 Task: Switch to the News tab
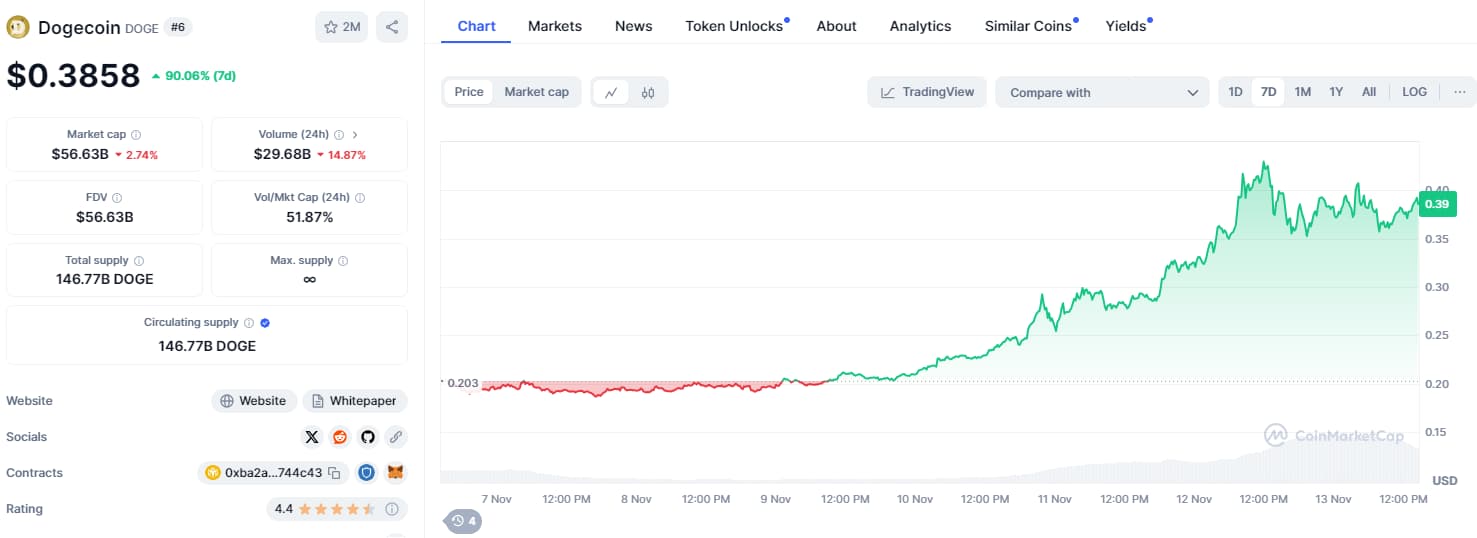coord(633,26)
